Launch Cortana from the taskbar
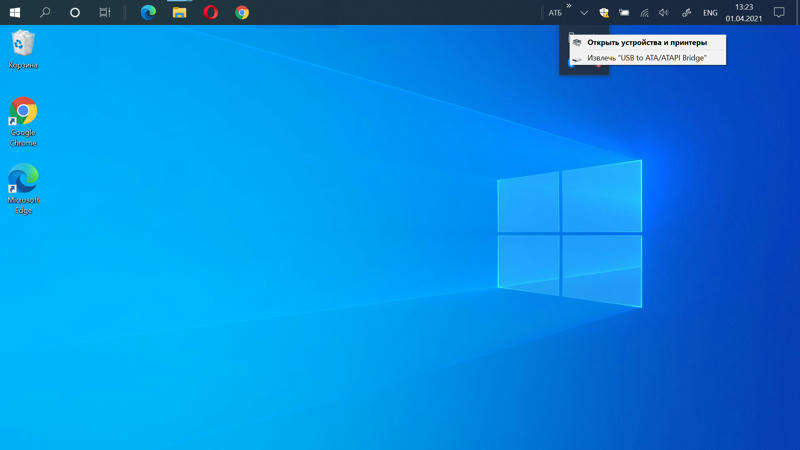This screenshot has height=450, width=800. point(74,12)
